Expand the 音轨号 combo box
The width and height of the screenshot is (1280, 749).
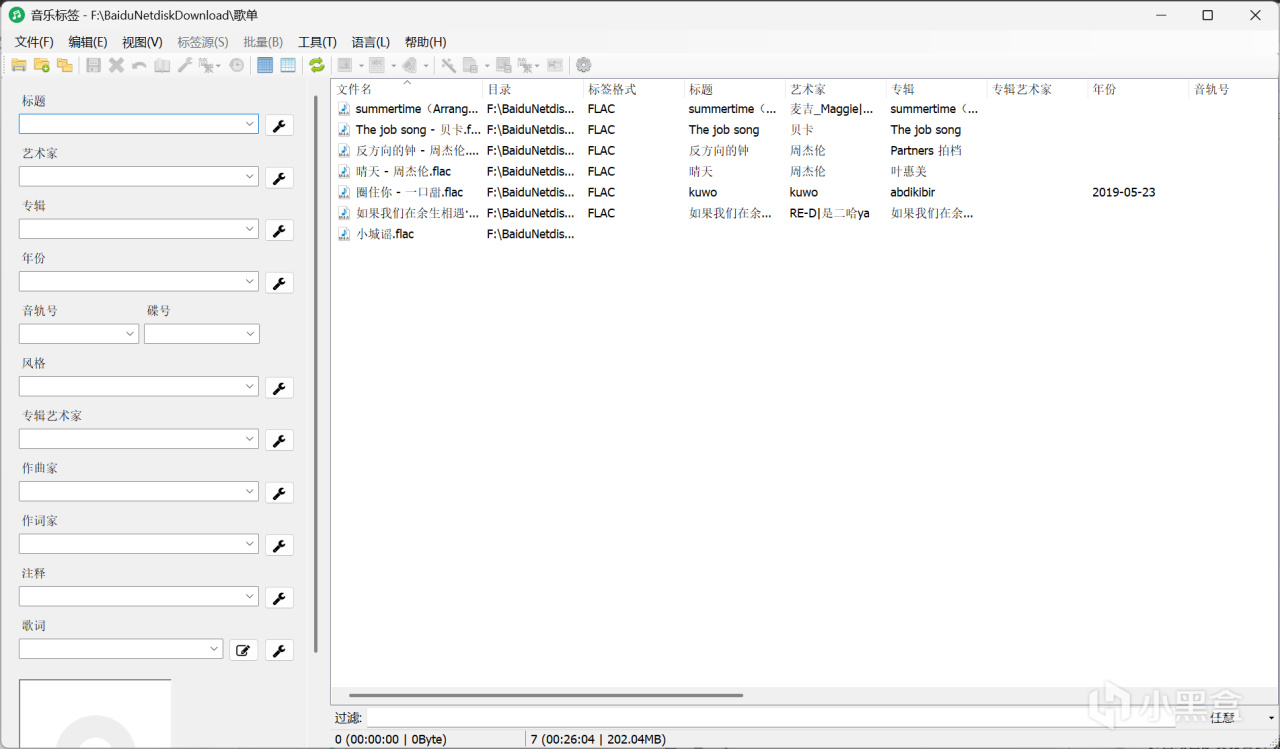click(x=130, y=334)
